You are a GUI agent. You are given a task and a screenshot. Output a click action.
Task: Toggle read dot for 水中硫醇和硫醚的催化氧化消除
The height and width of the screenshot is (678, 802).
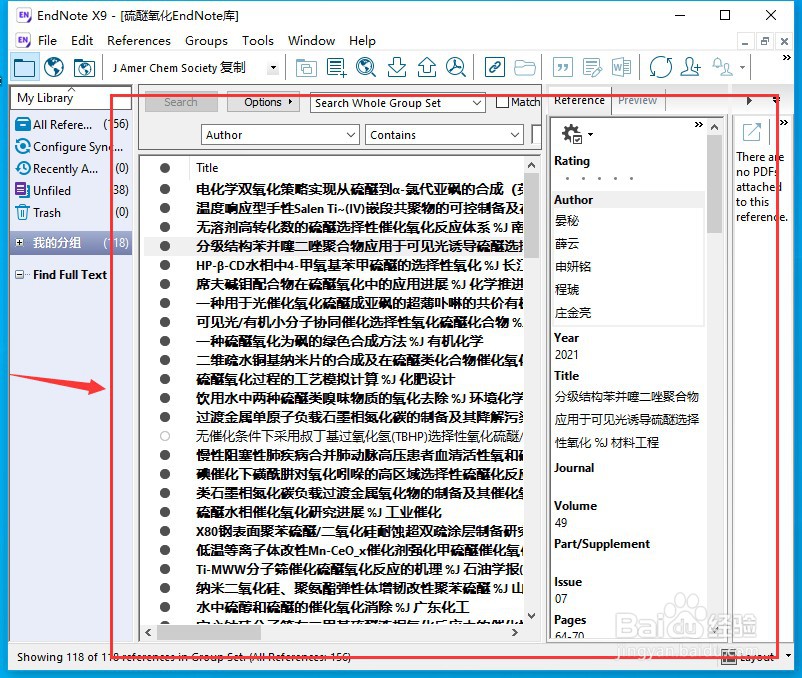165,607
